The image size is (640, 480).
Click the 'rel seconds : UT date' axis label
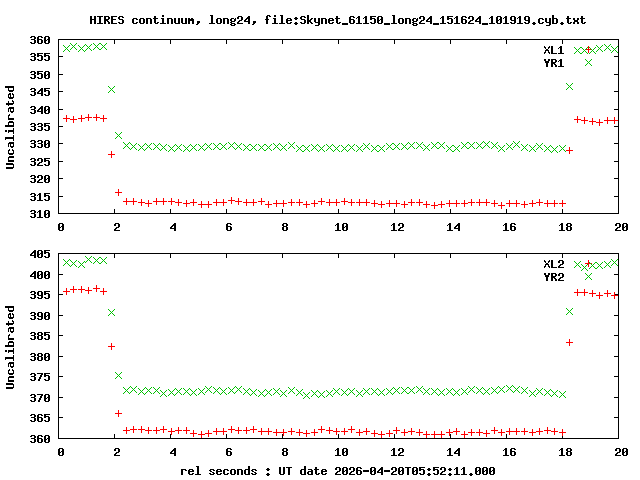[x=337, y=470]
